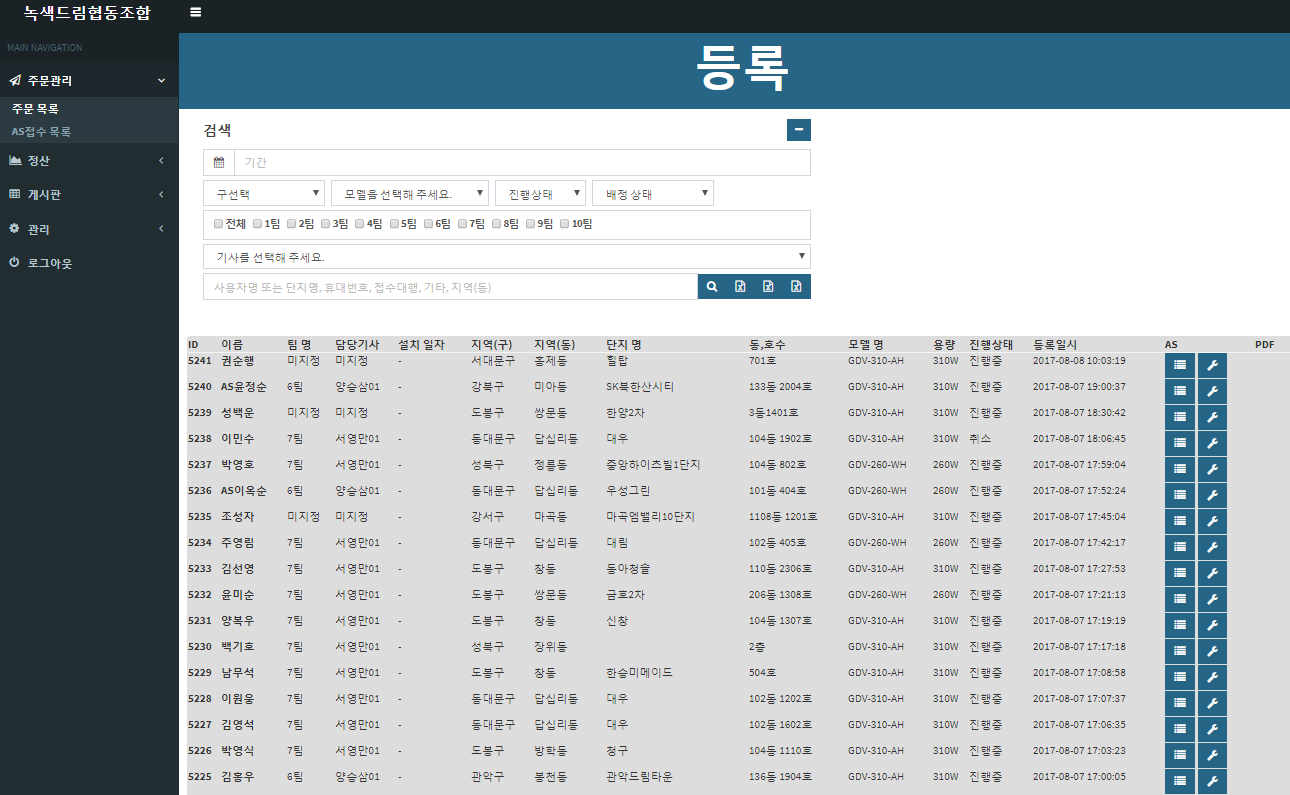
Task: Click the name AS윤정순 in row 5240
Action: pyautogui.click(x=244, y=386)
